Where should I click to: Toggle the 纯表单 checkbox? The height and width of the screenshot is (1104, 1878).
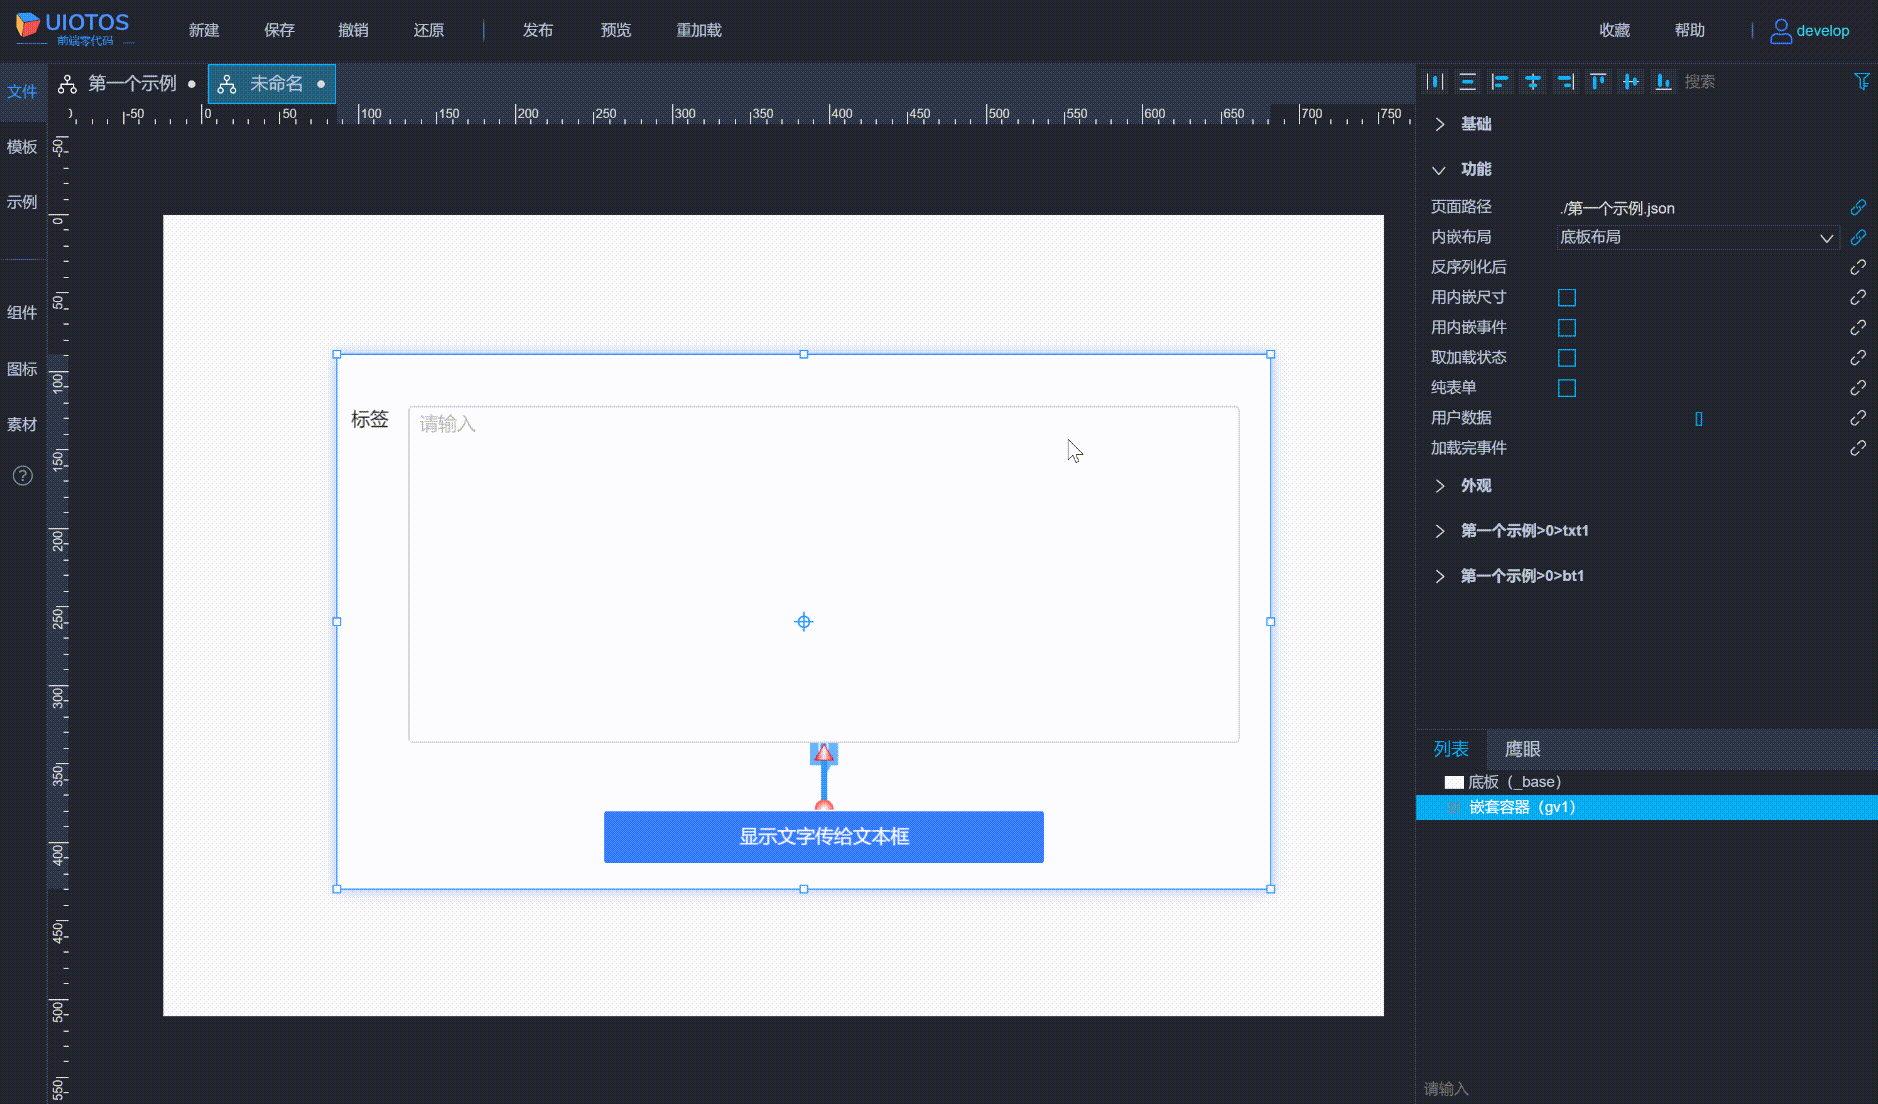1567,388
